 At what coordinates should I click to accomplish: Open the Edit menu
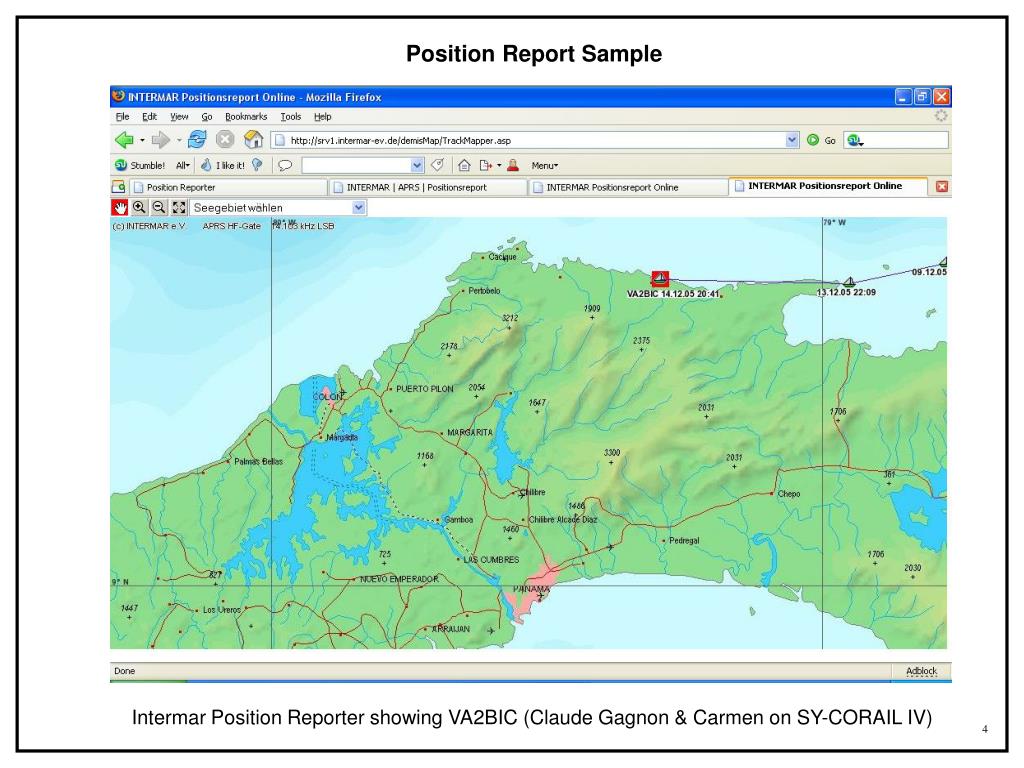click(x=150, y=116)
